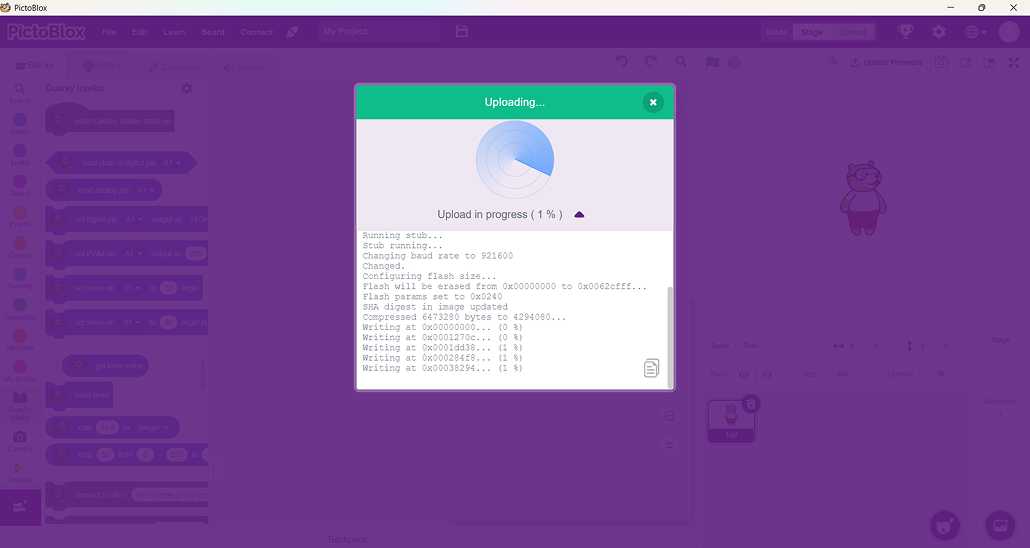Select the Operators block category

[x=20, y=309]
